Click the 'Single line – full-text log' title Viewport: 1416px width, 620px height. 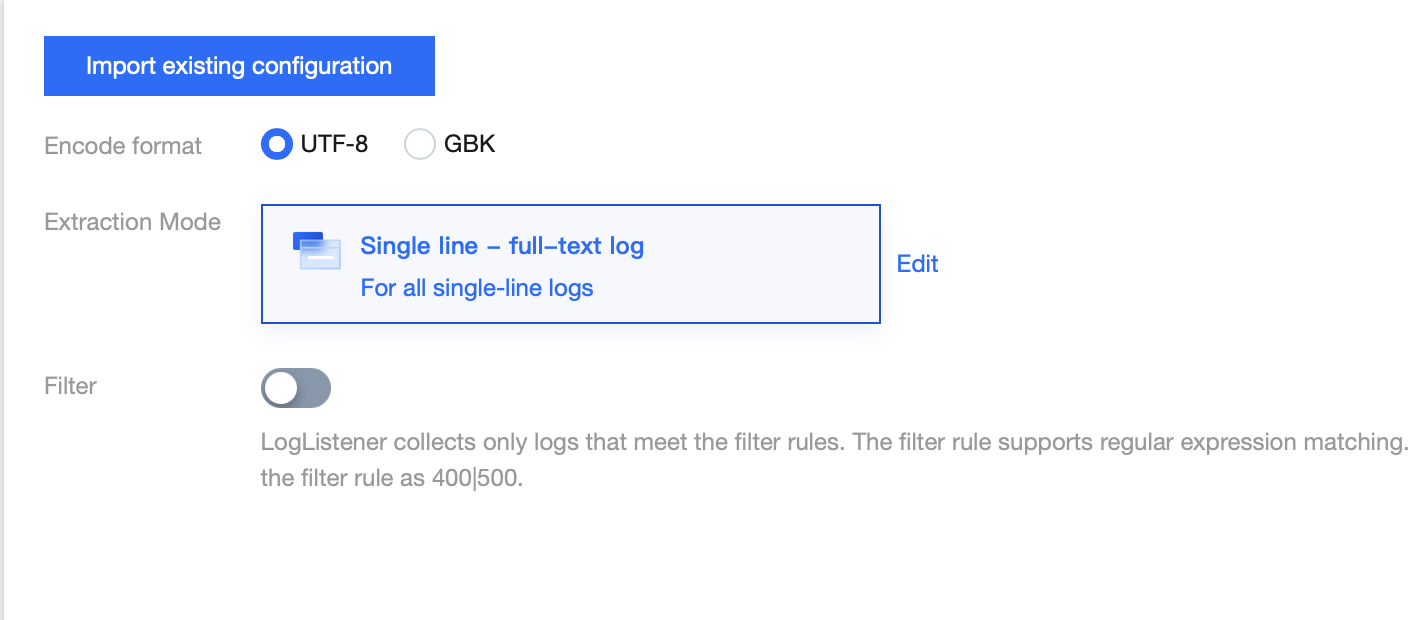[x=502, y=246]
